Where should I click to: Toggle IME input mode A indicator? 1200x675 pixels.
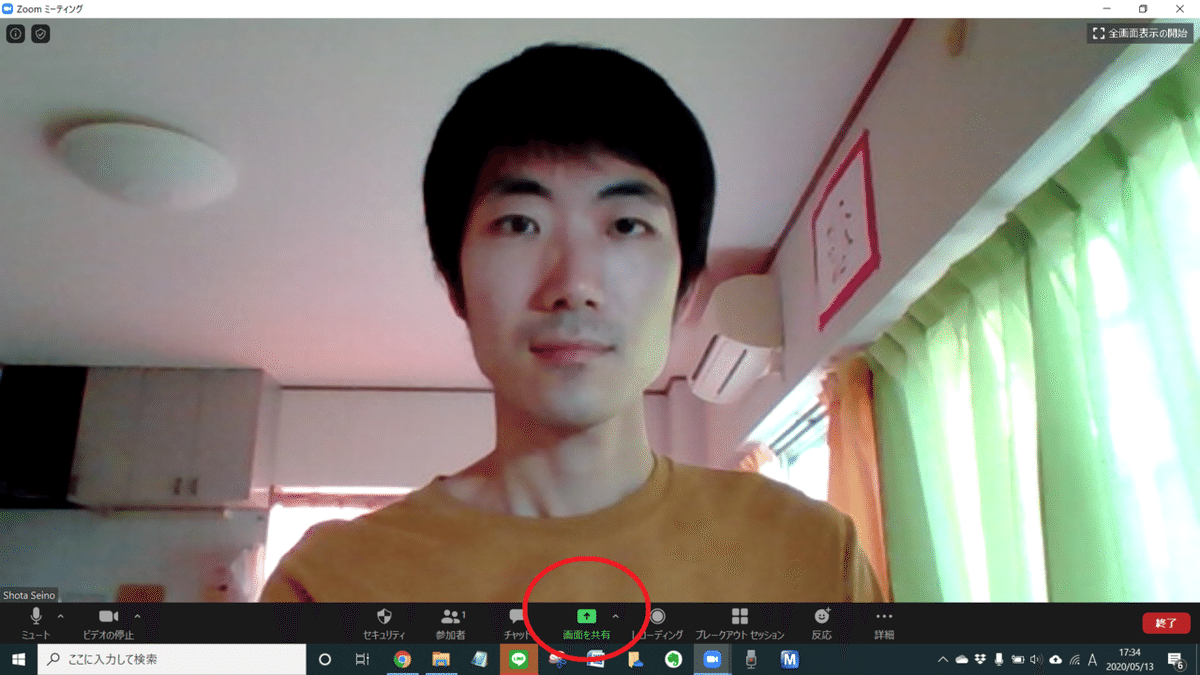point(1093,659)
